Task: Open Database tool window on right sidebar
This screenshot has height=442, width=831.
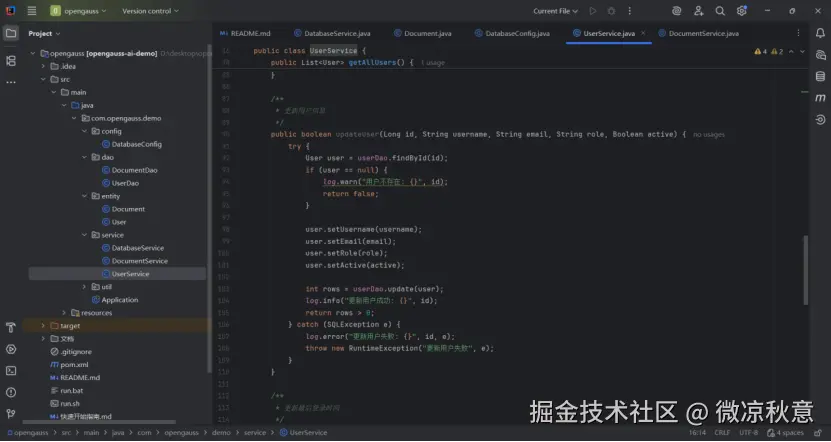Action: 820,76
